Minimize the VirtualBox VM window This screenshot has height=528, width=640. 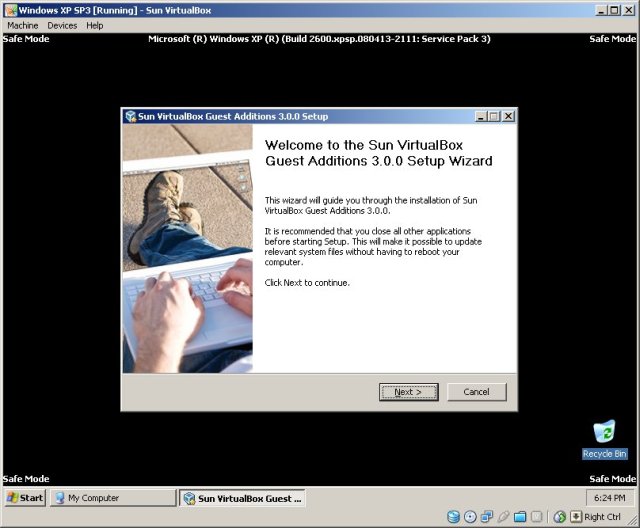point(601,10)
